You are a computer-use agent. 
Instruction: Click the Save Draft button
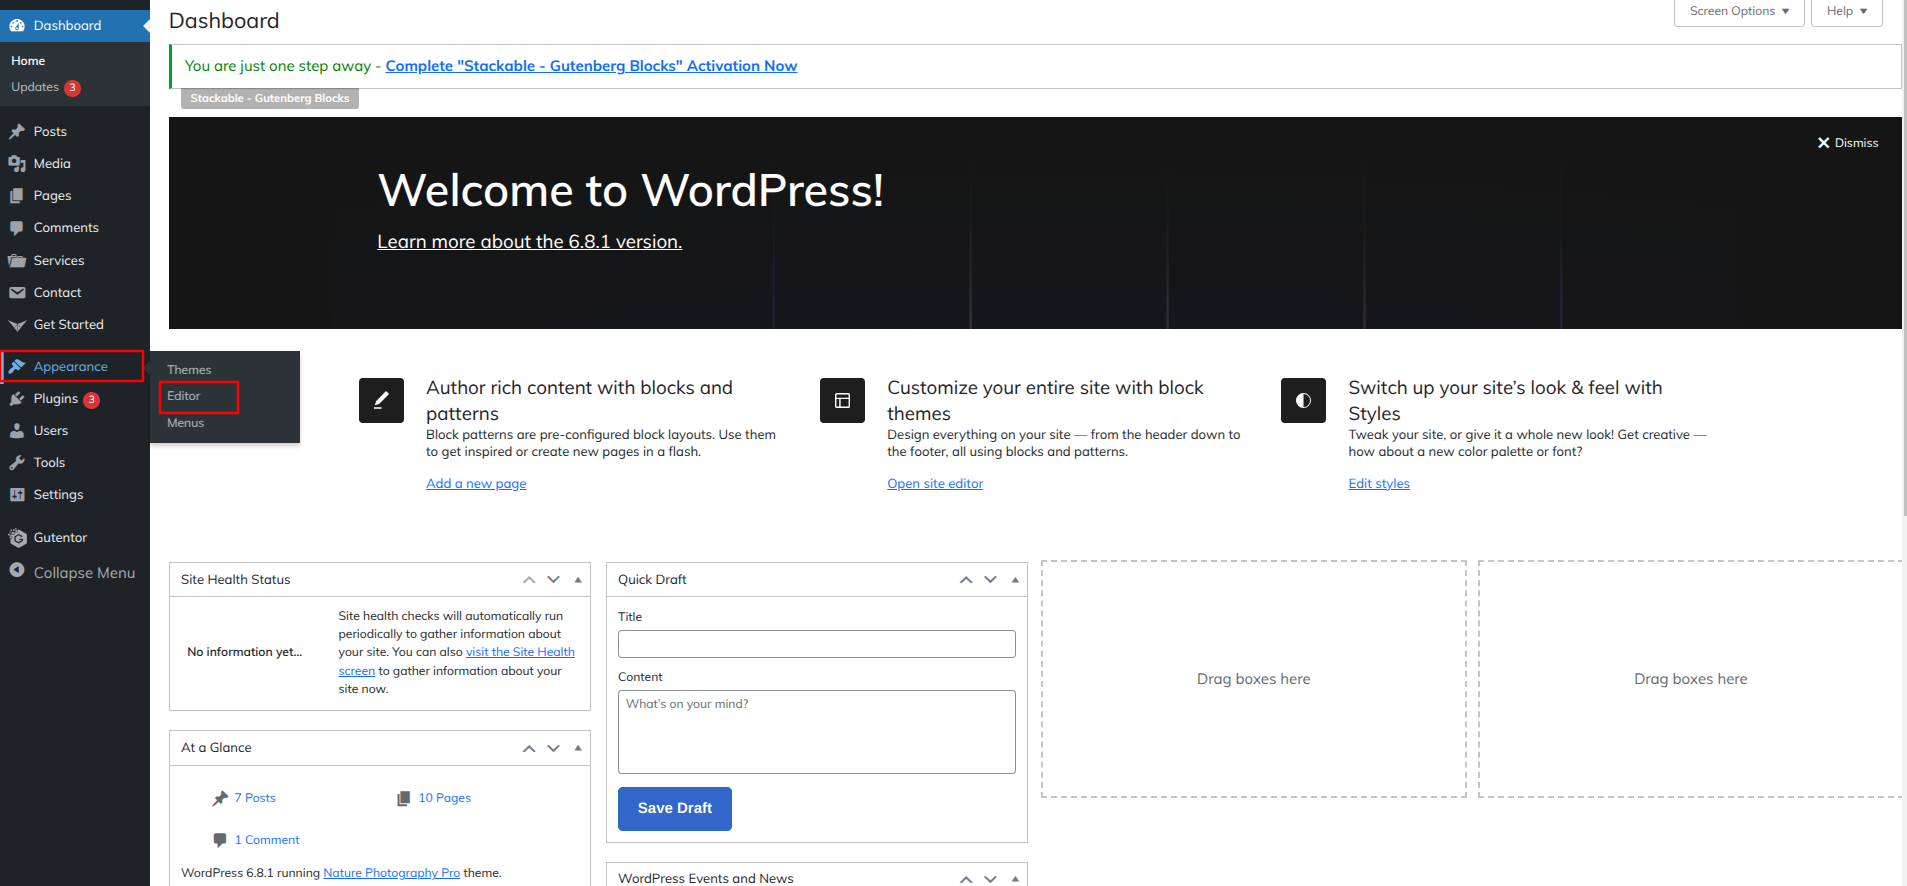[x=675, y=809]
